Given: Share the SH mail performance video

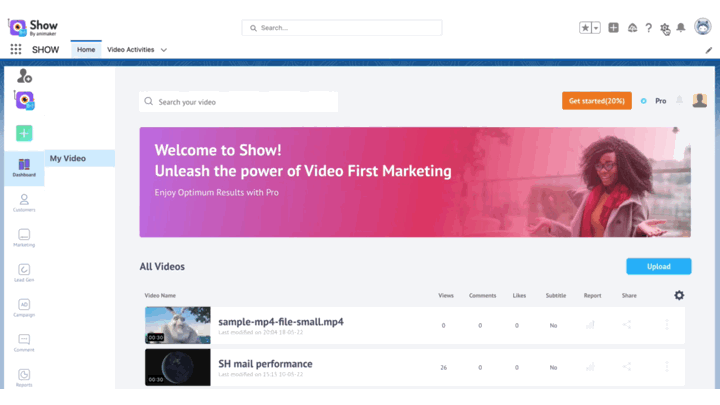Looking at the screenshot, I should [x=627, y=366].
